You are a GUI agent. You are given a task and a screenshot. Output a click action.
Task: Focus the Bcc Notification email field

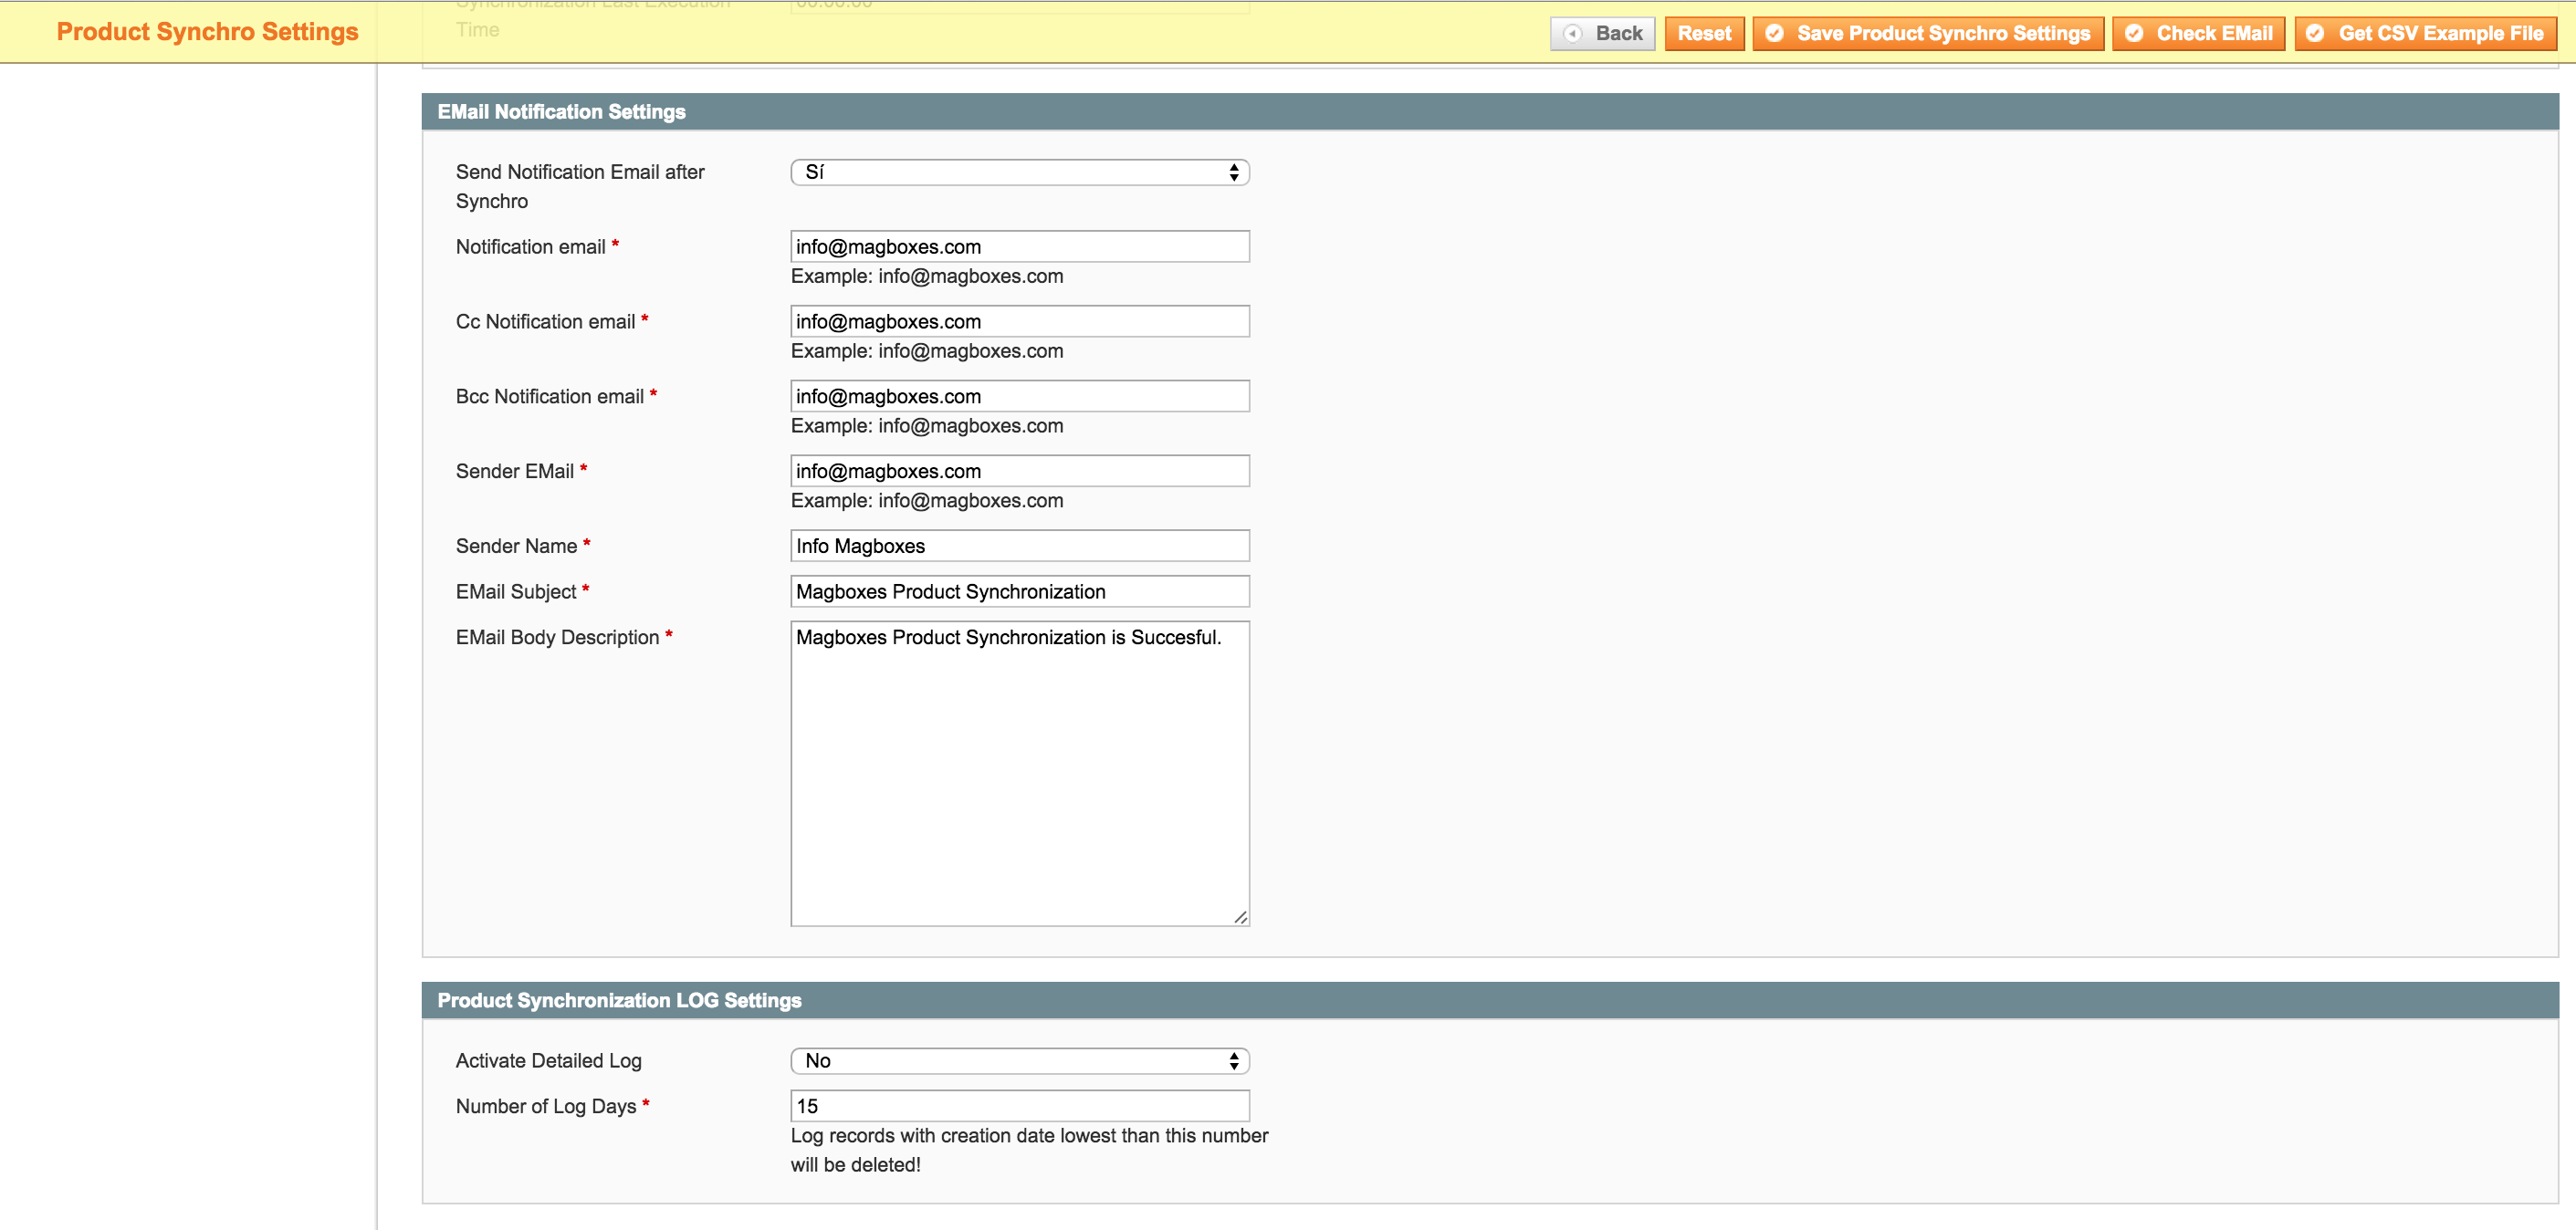point(1020,397)
